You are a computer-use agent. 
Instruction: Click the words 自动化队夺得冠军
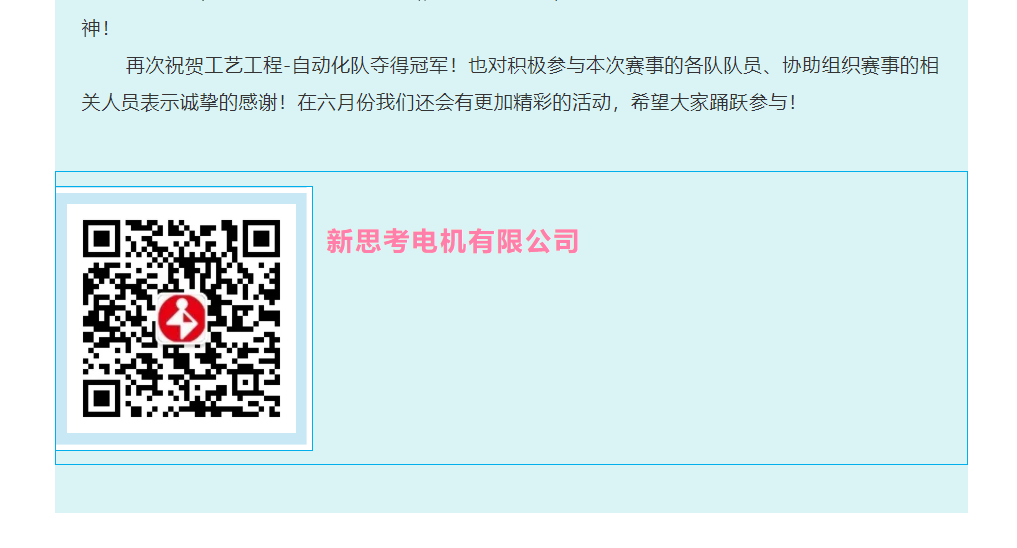(370, 66)
